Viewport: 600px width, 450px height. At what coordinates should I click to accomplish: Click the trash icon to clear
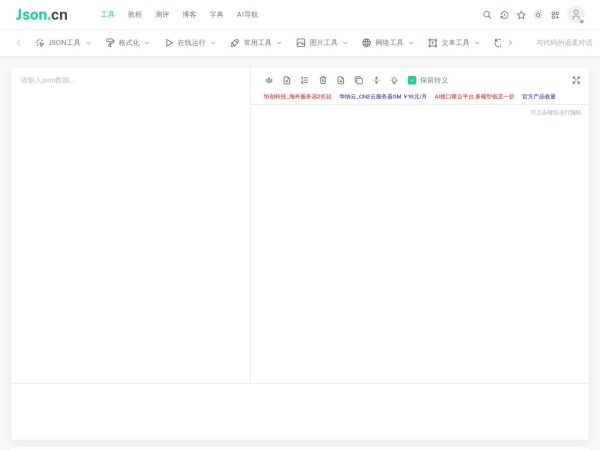click(323, 80)
